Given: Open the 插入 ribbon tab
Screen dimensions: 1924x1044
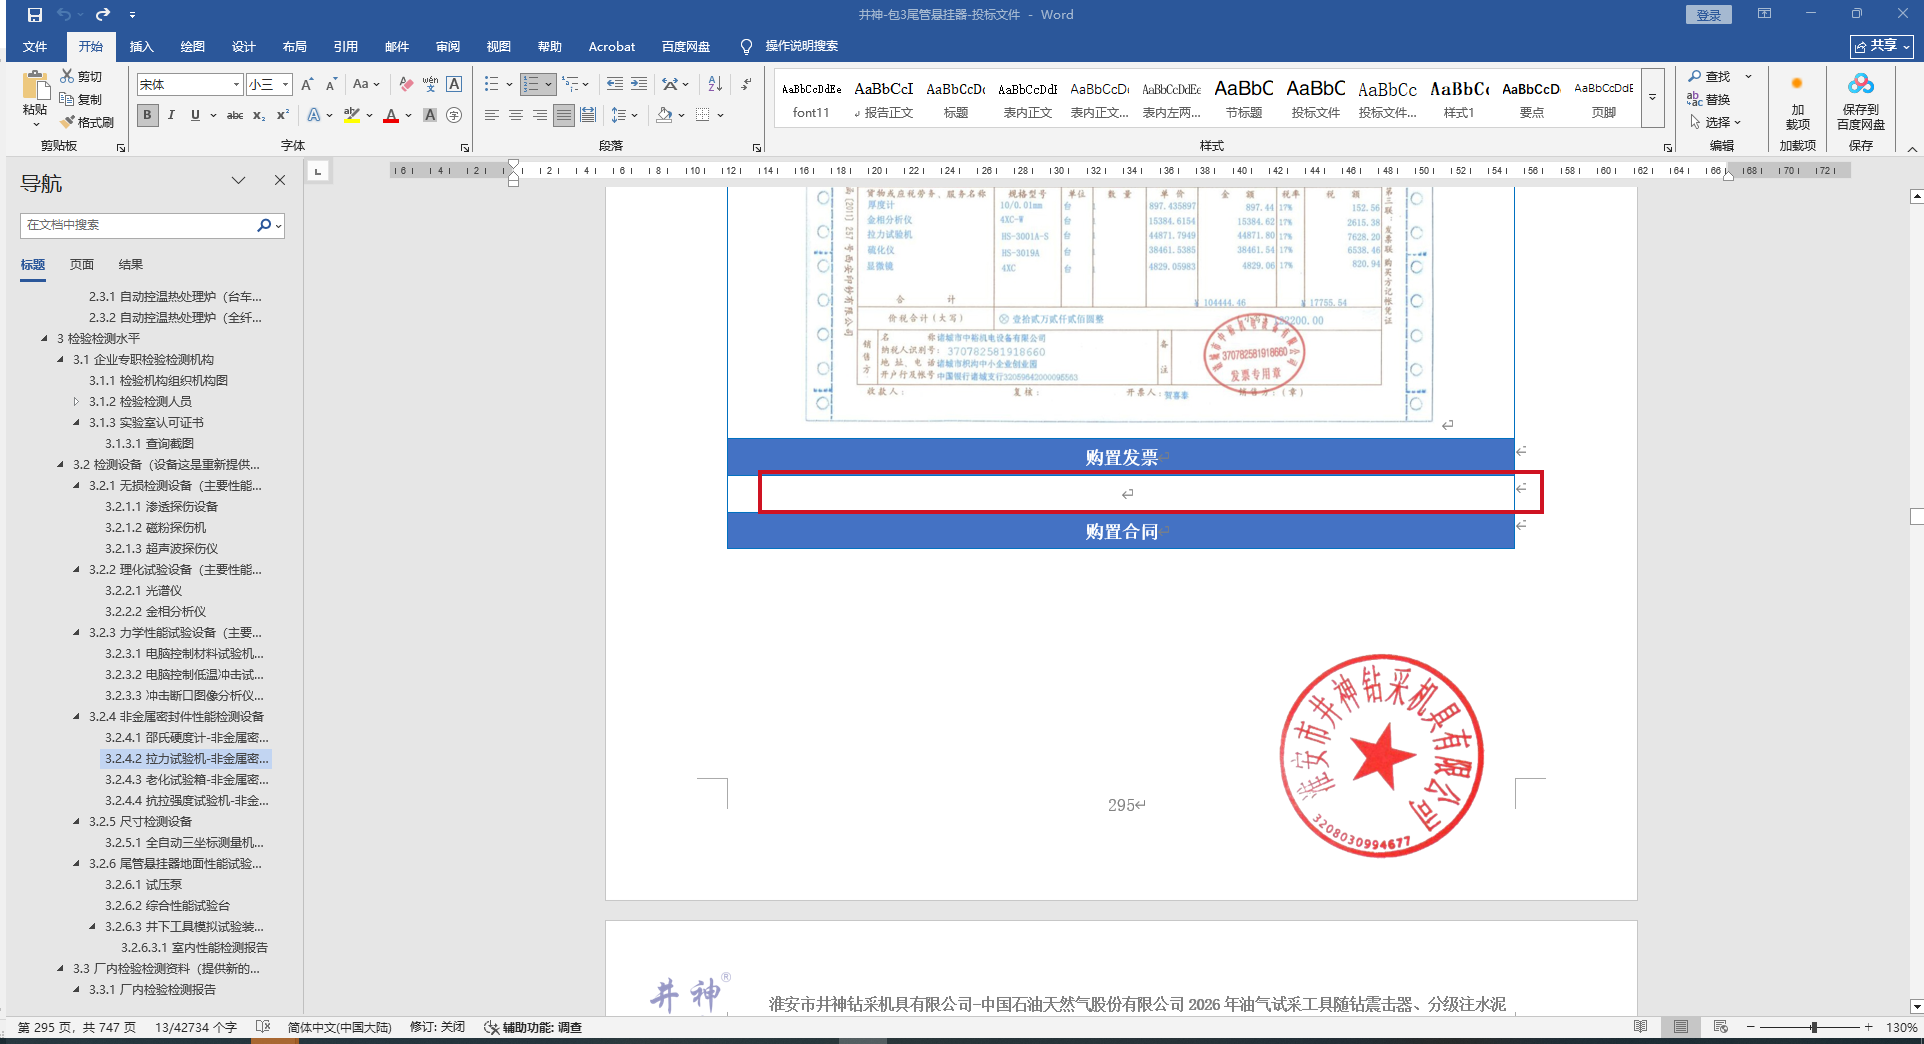Looking at the screenshot, I should click(142, 46).
